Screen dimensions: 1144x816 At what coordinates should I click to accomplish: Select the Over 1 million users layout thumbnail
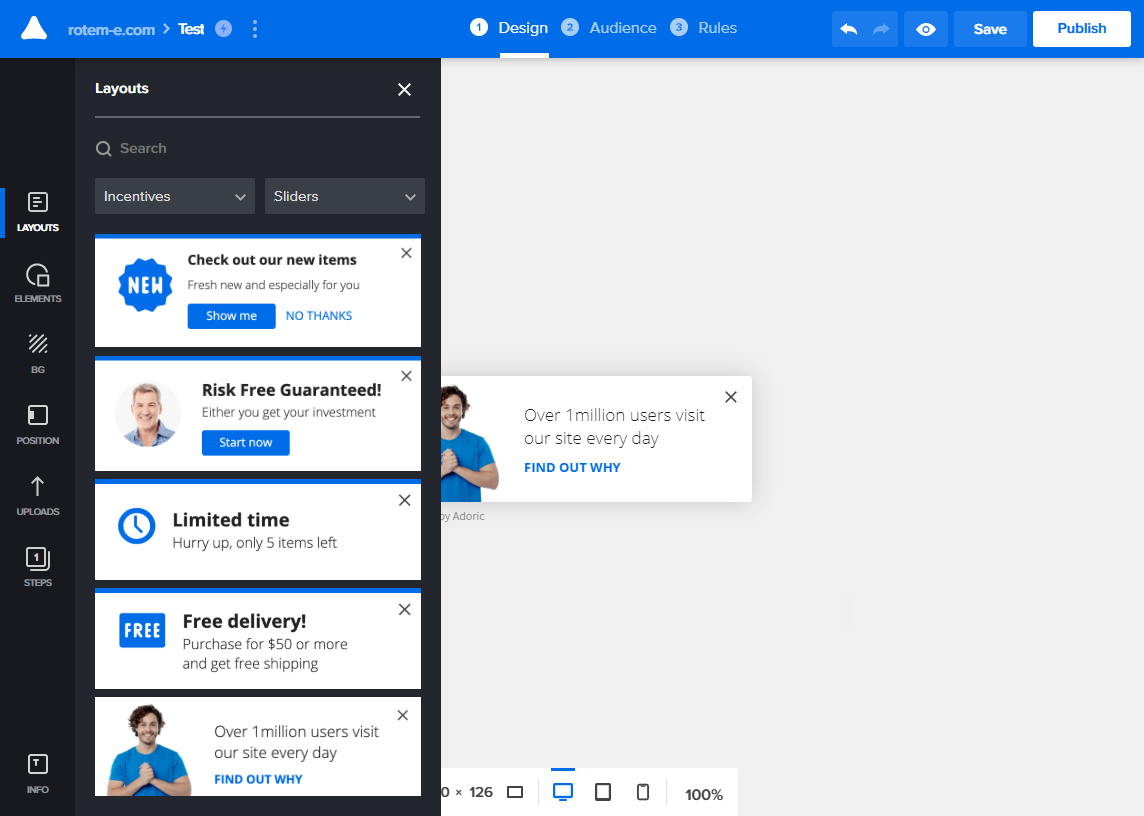click(x=258, y=747)
